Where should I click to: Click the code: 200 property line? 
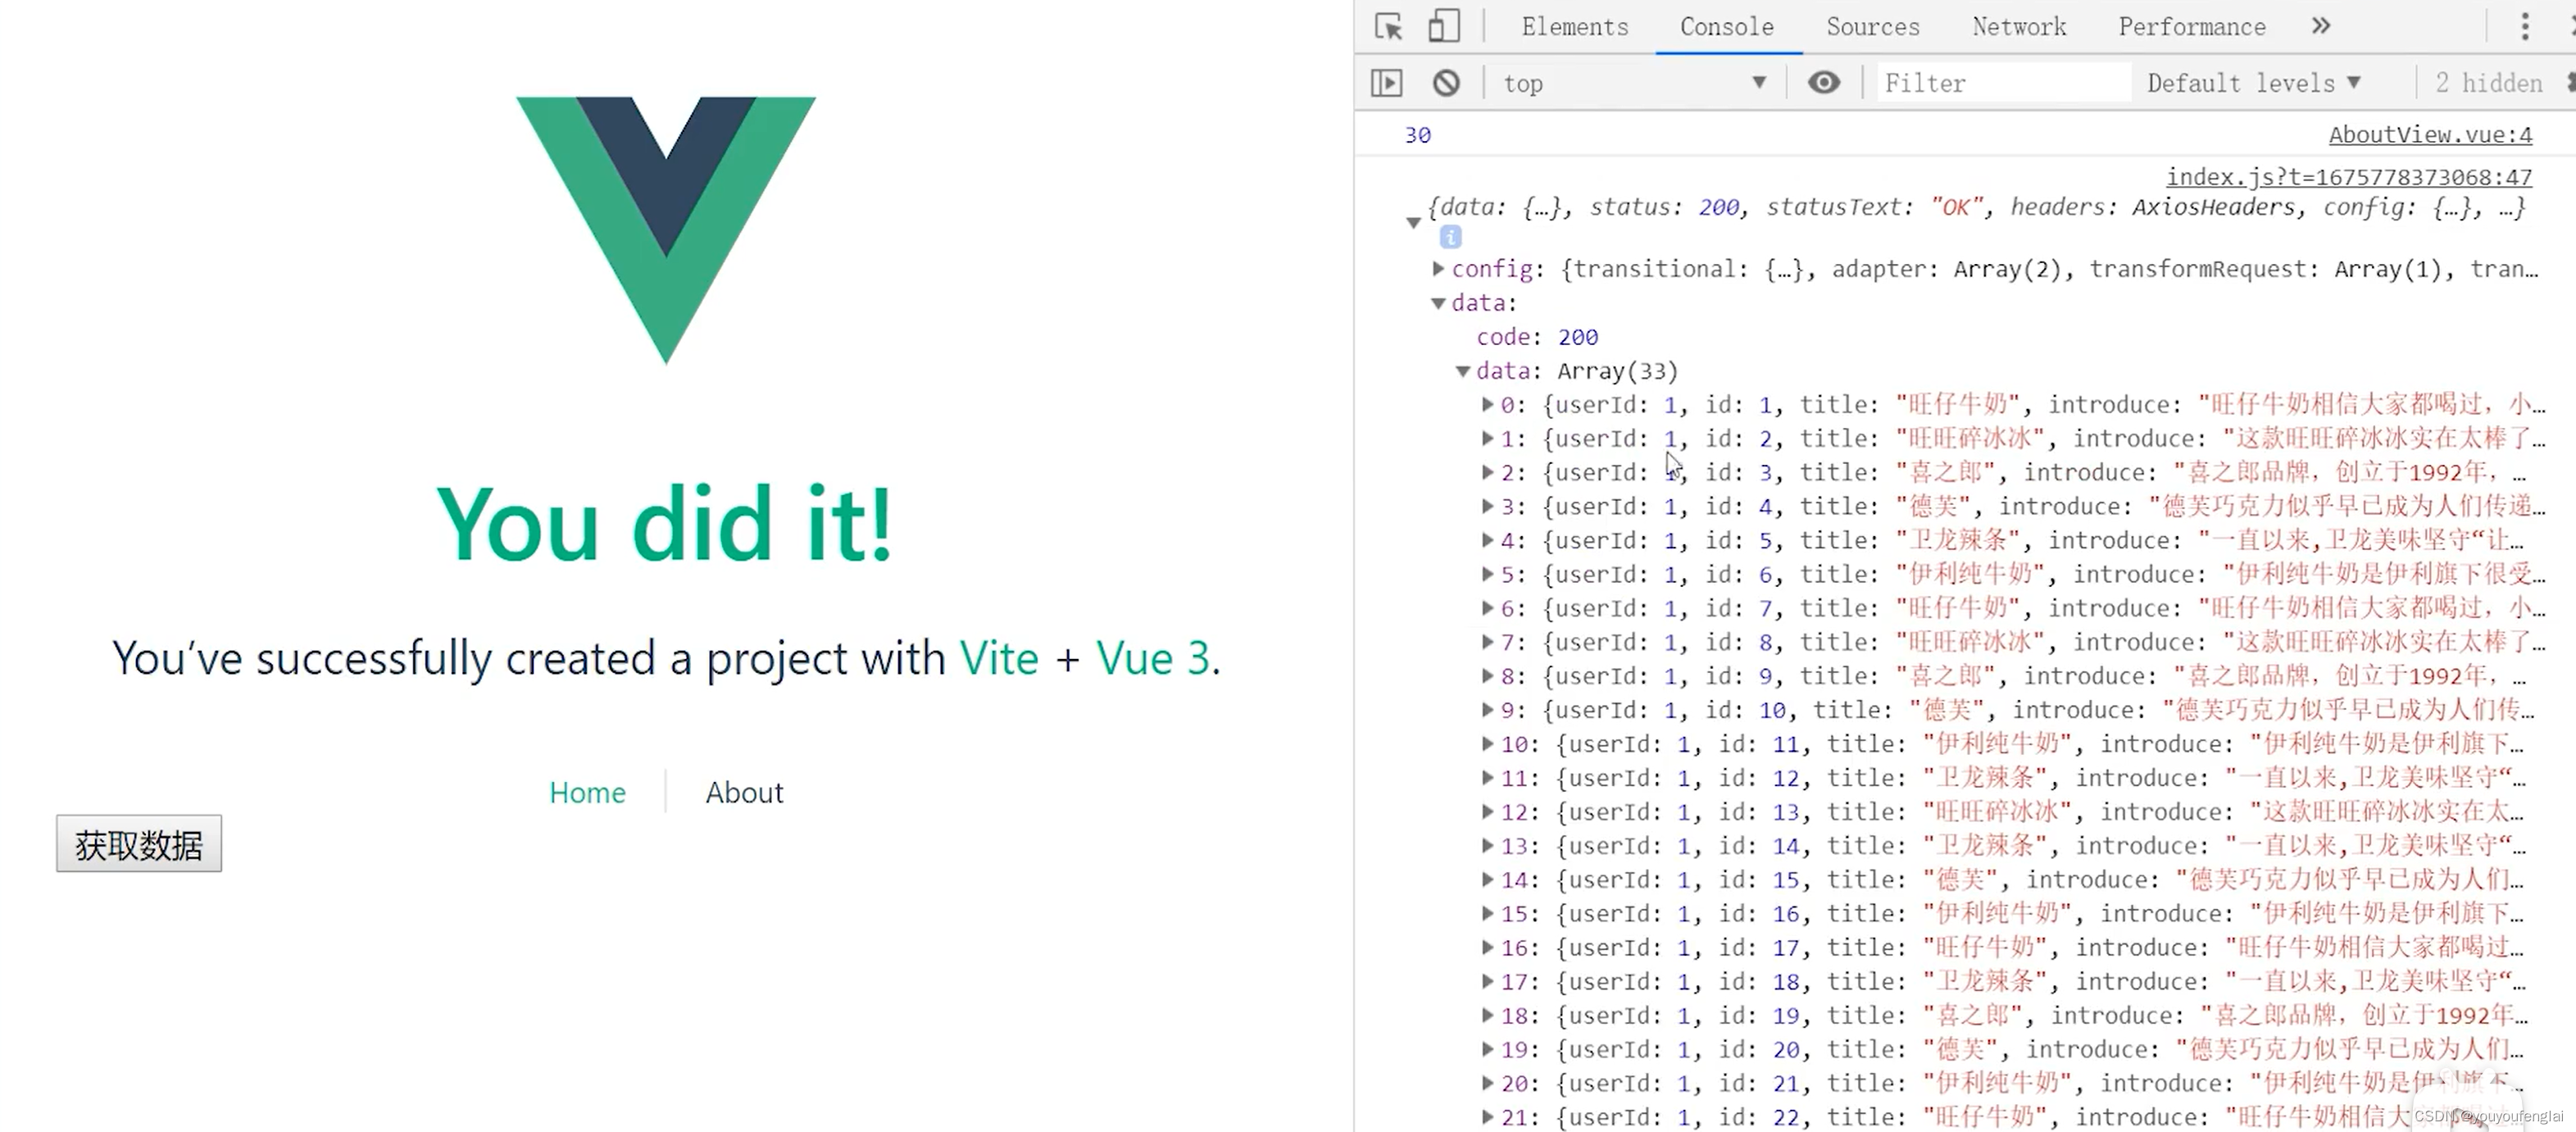(1537, 337)
